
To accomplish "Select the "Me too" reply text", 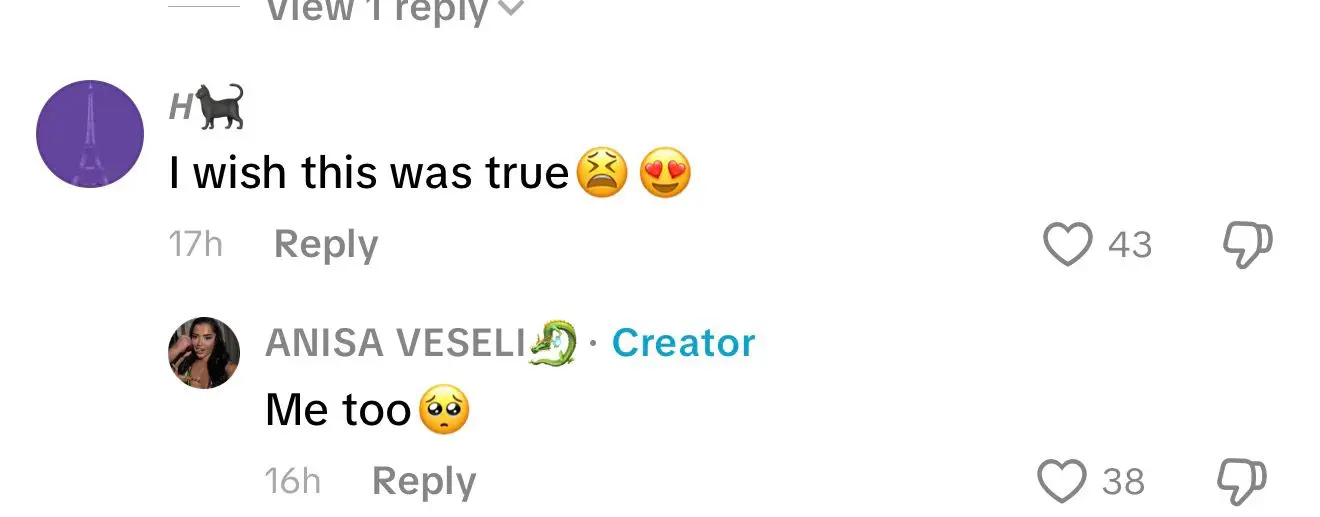I will [338, 410].
